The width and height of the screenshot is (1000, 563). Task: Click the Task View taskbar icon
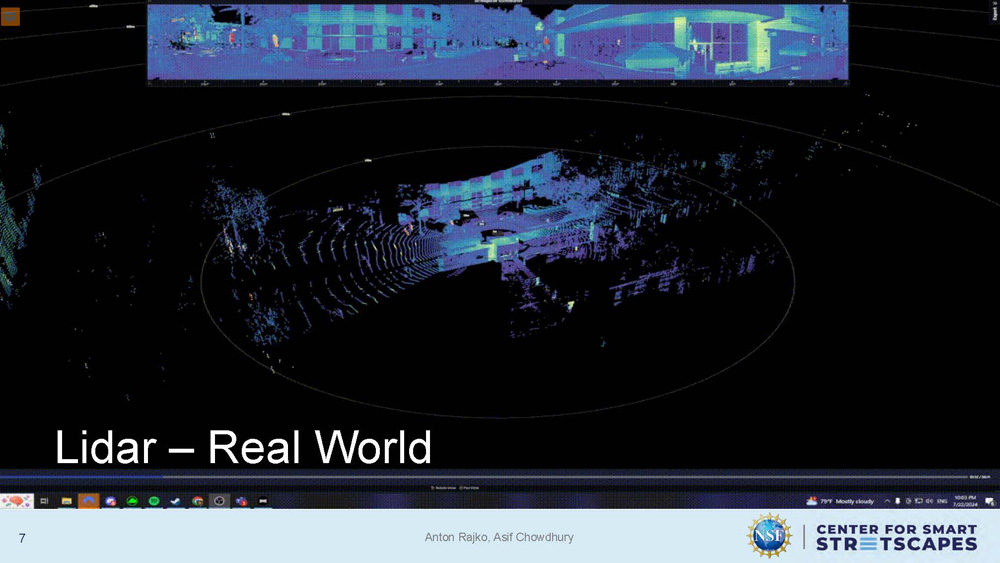pyautogui.click(x=45, y=501)
